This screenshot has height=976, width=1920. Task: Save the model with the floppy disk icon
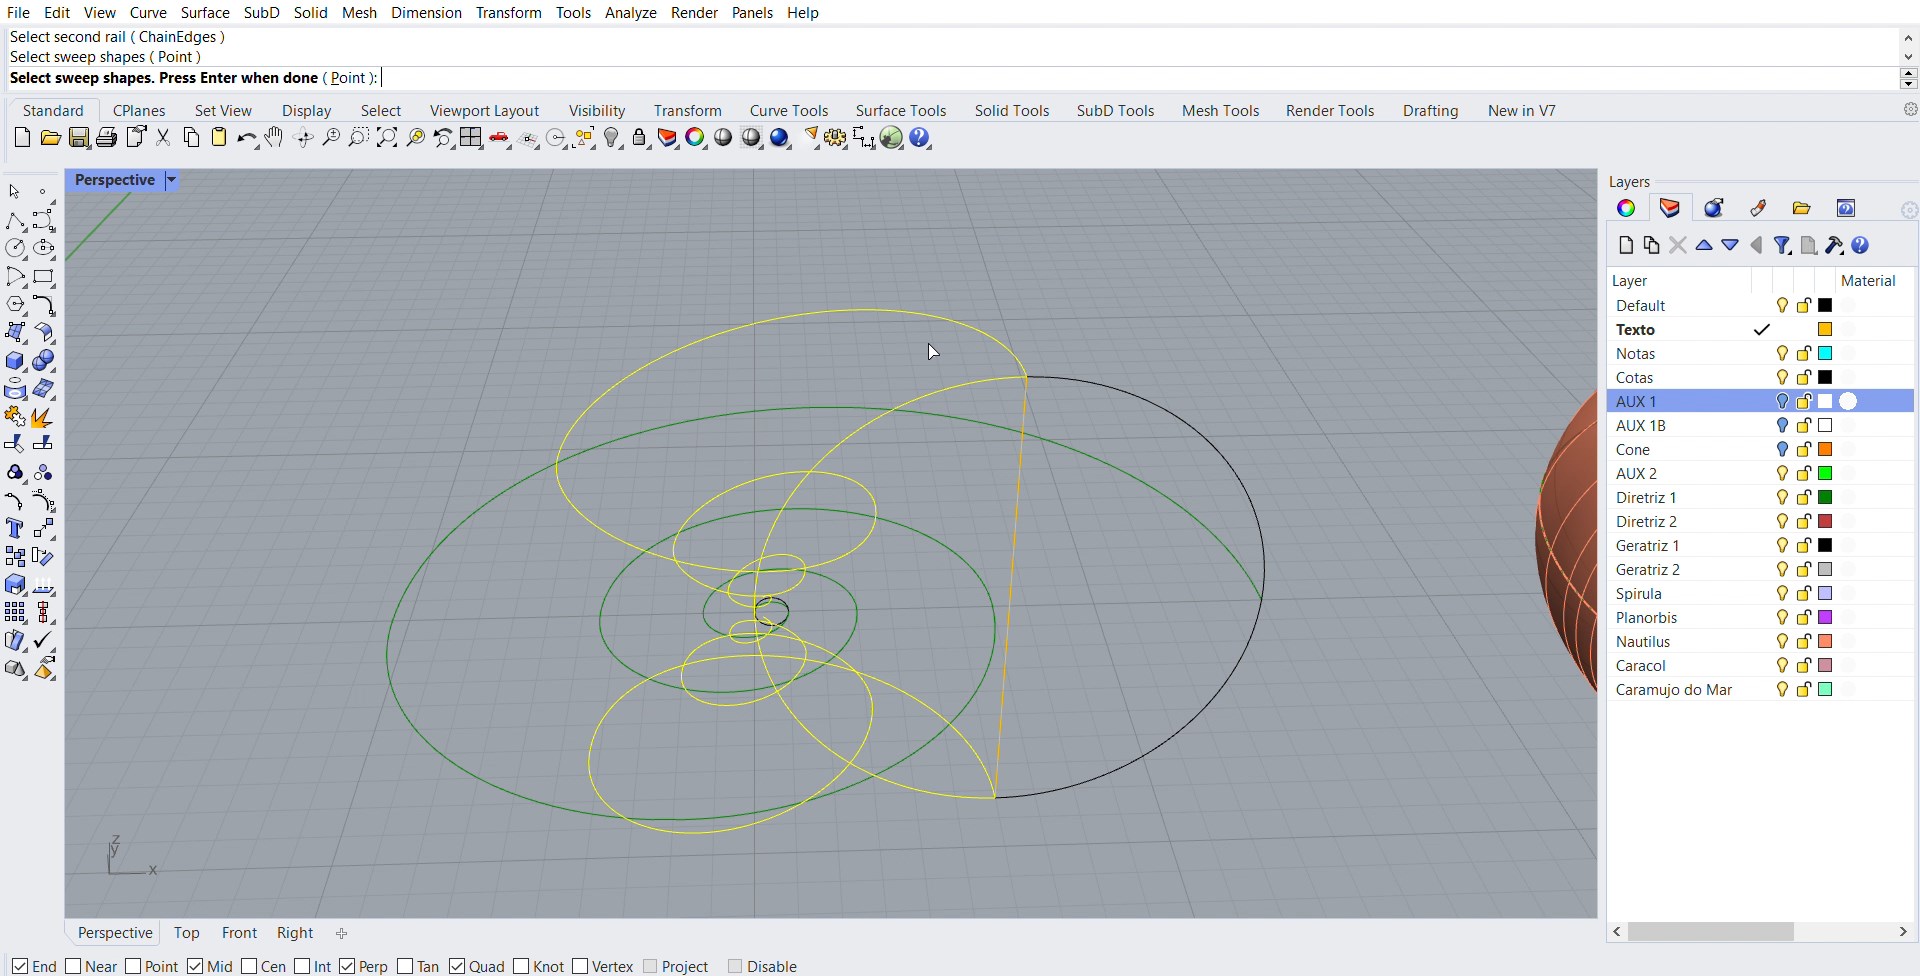[x=79, y=138]
